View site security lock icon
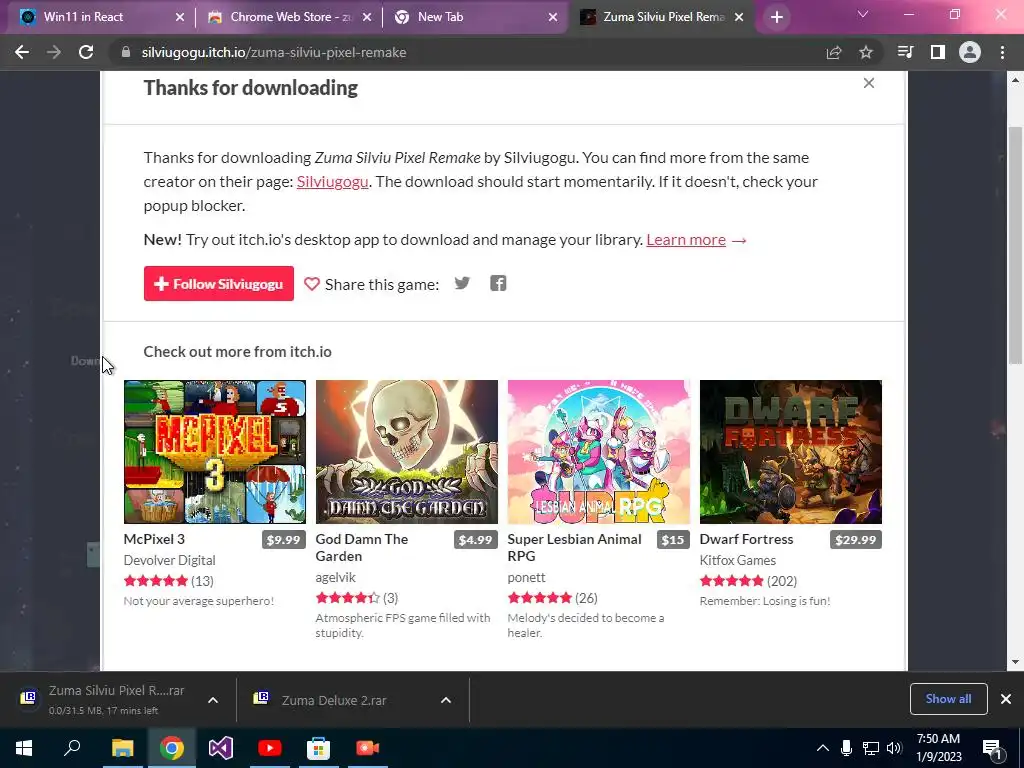The image size is (1024, 768). pyautogui.click(x=126, y=52)
